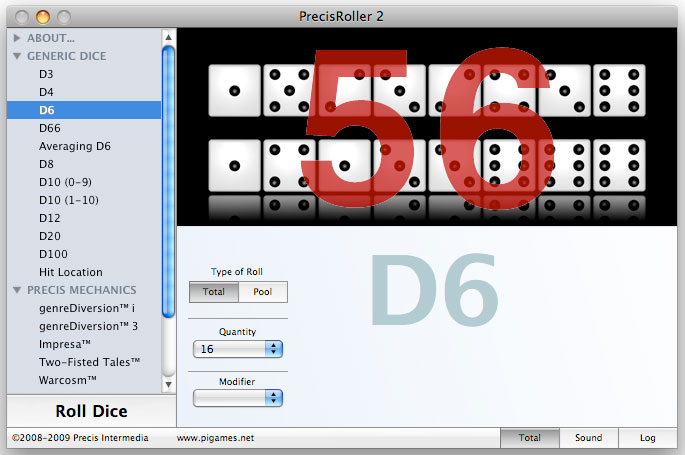Image resolution: width=685 pixels, height=455 pixels.
Task: Select D8 in the dice list
Action: click(84, 164)
